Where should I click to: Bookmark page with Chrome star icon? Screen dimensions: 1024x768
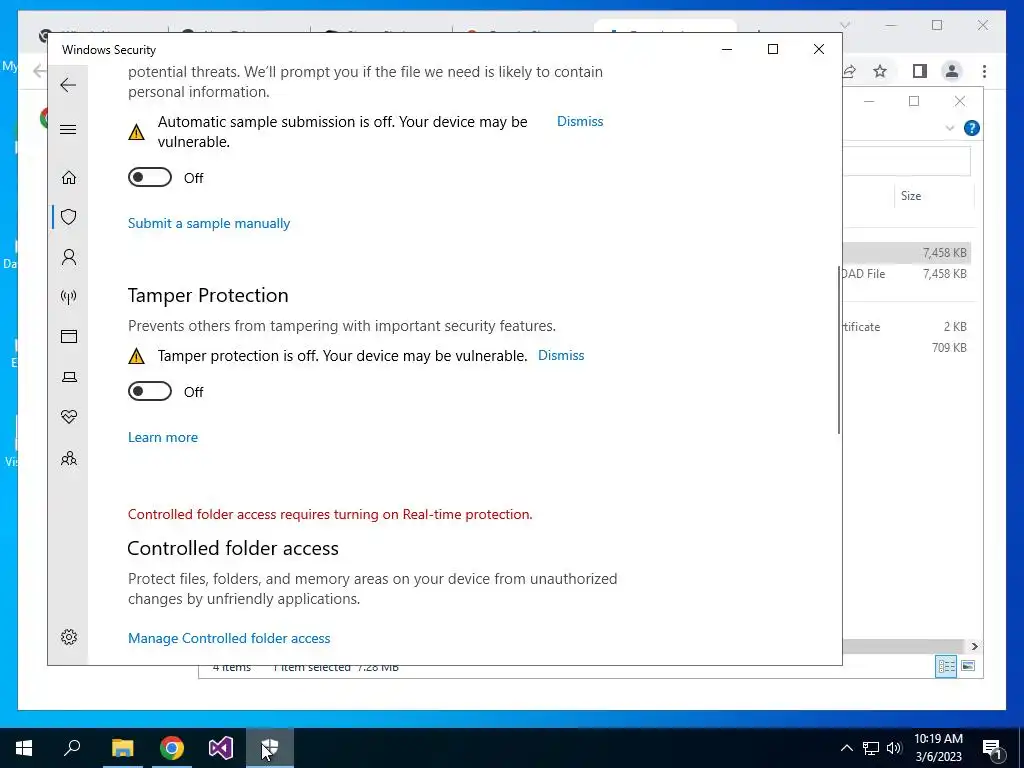(880, 71)
